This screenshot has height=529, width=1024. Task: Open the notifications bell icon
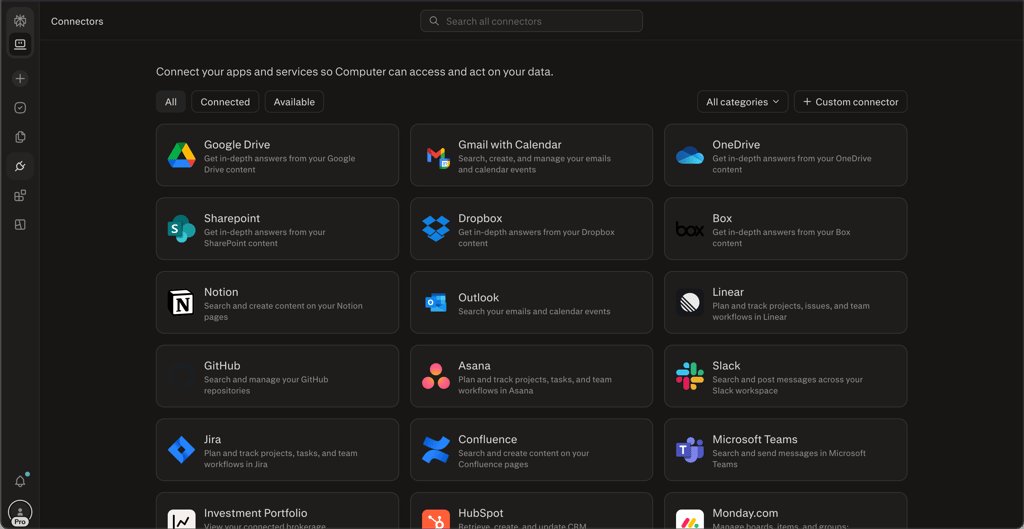point(20,482)
